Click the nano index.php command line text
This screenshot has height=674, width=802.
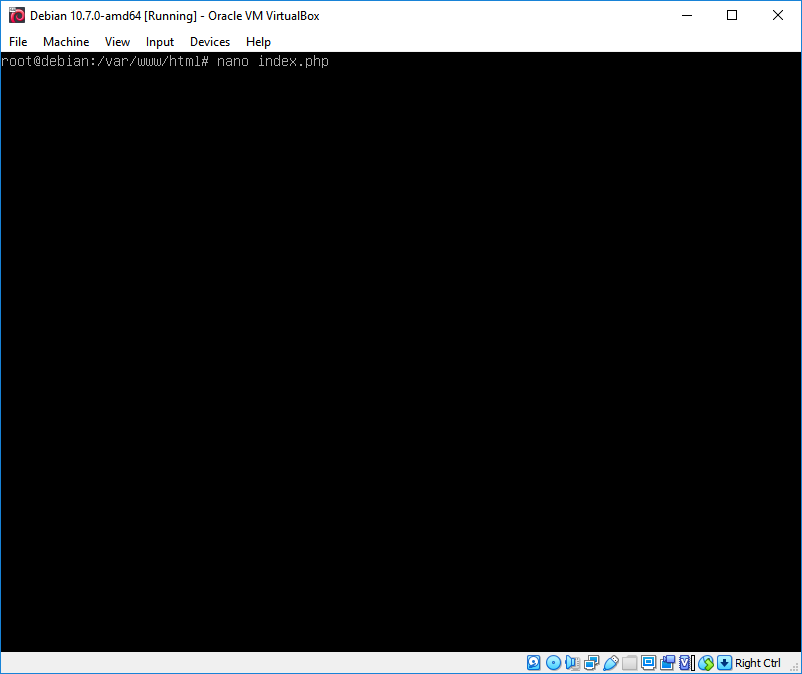pyautogui.click(x=273, y=61)
